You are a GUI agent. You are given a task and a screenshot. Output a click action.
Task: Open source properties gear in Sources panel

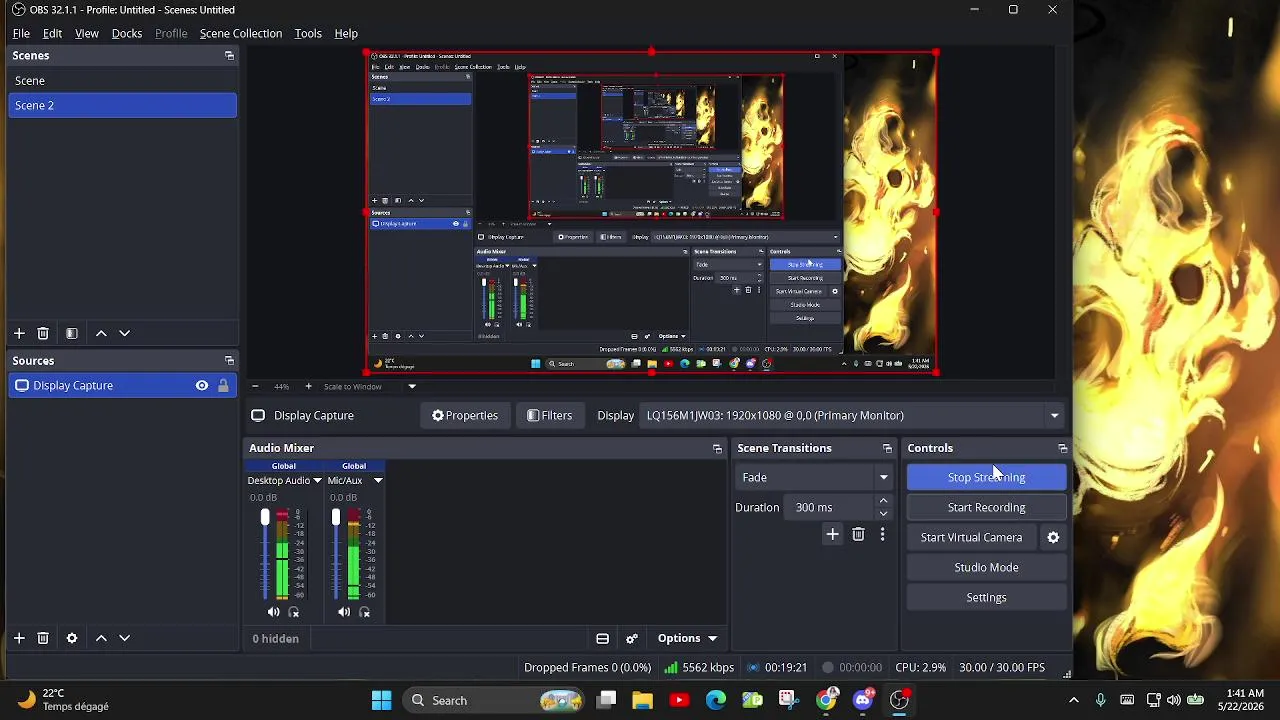click(x=72, y=638)
